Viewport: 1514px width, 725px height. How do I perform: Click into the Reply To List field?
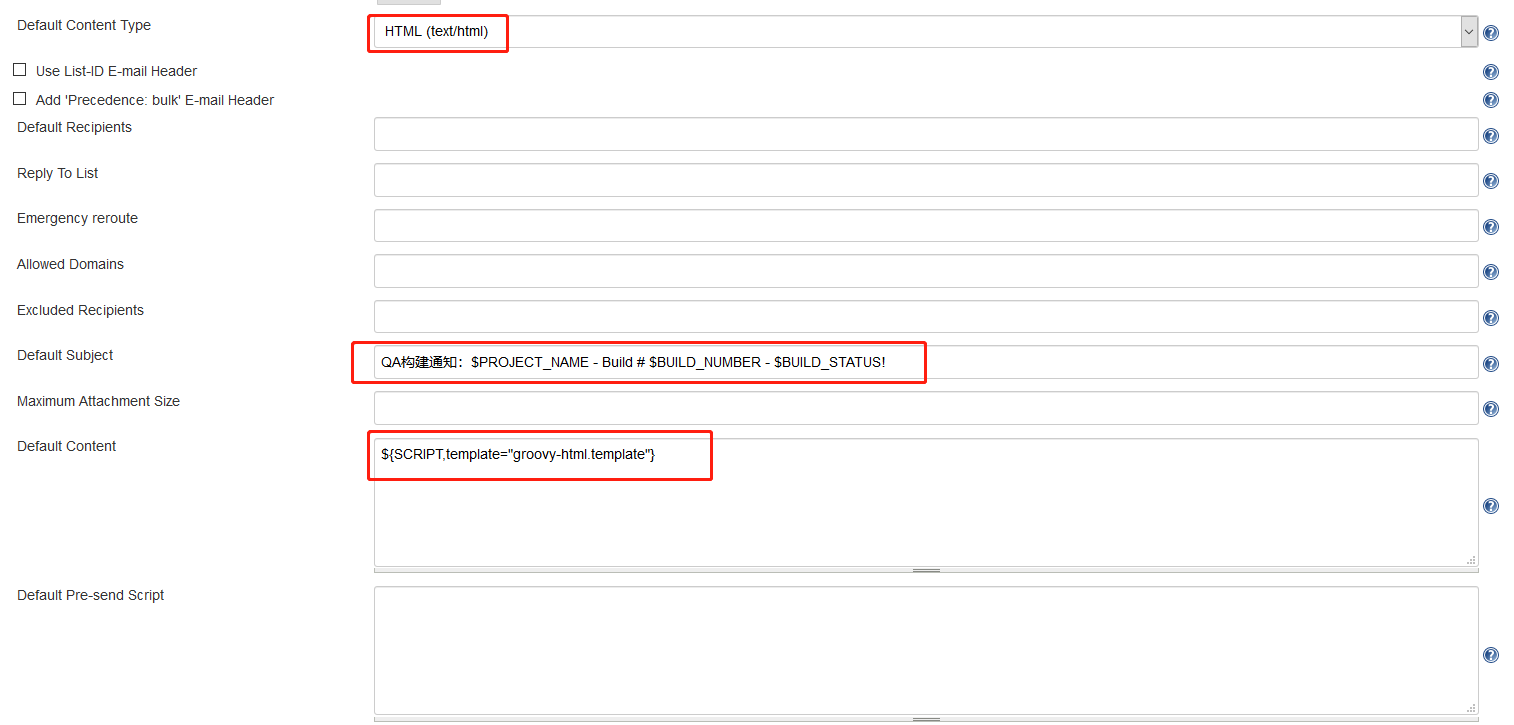pos(926,180)
